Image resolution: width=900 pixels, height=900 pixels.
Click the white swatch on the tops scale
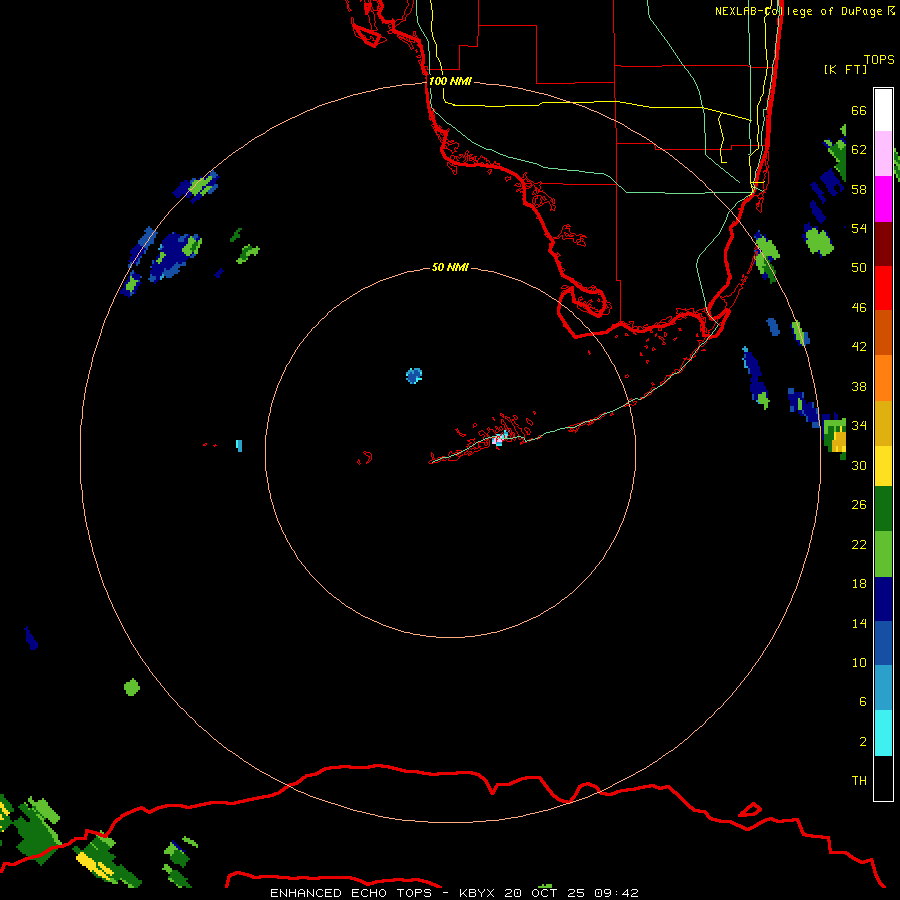click(883, 110)
